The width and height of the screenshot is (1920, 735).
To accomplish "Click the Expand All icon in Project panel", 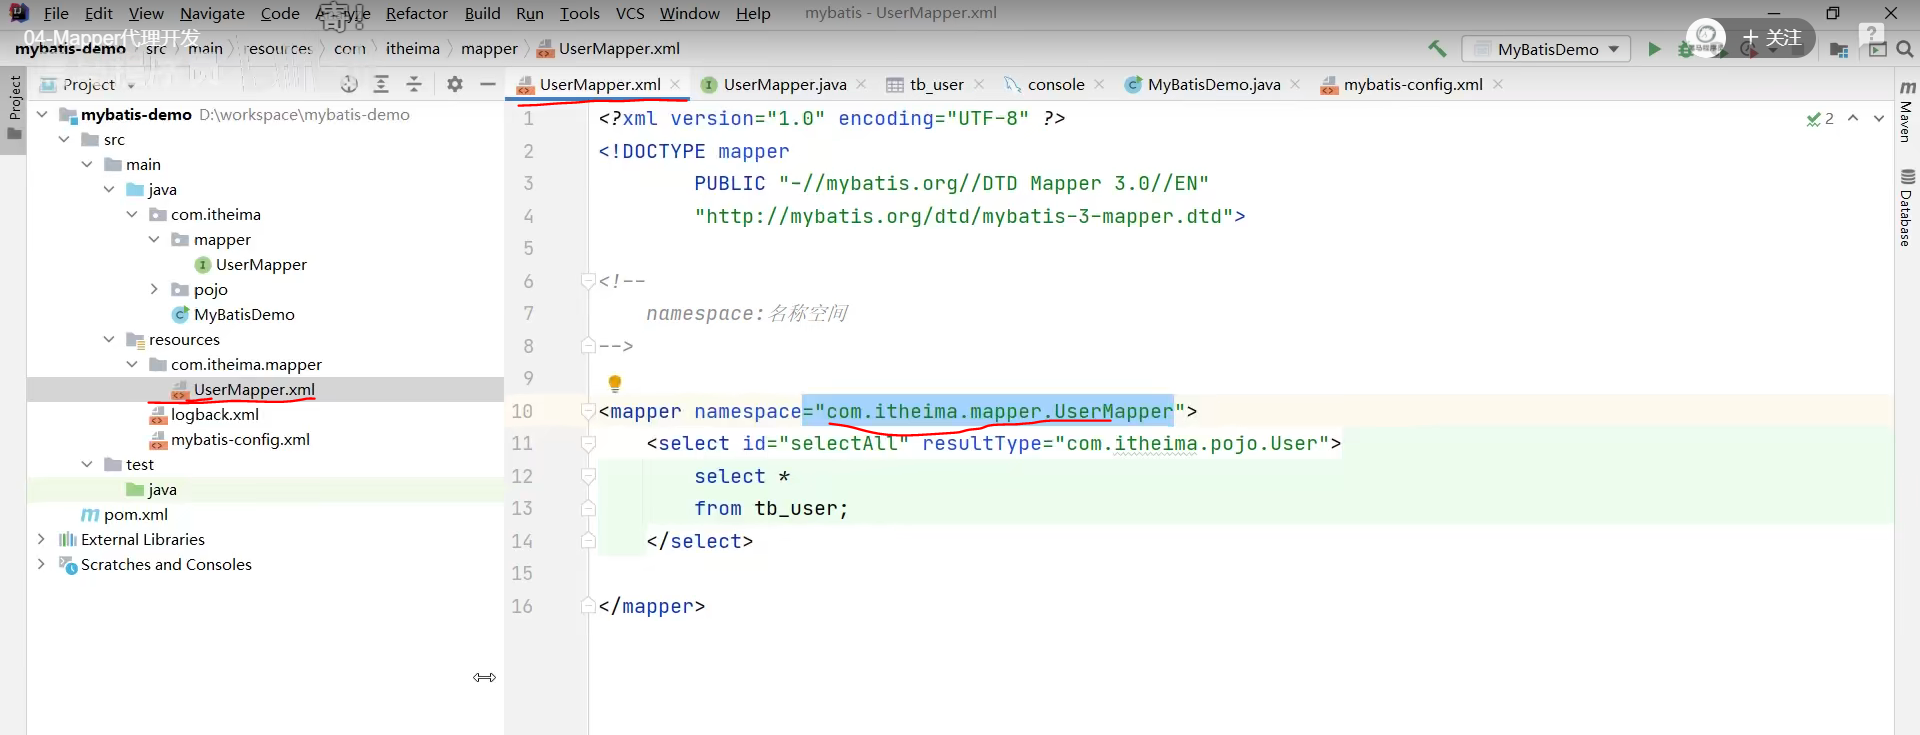I will [x=381, y=84].
